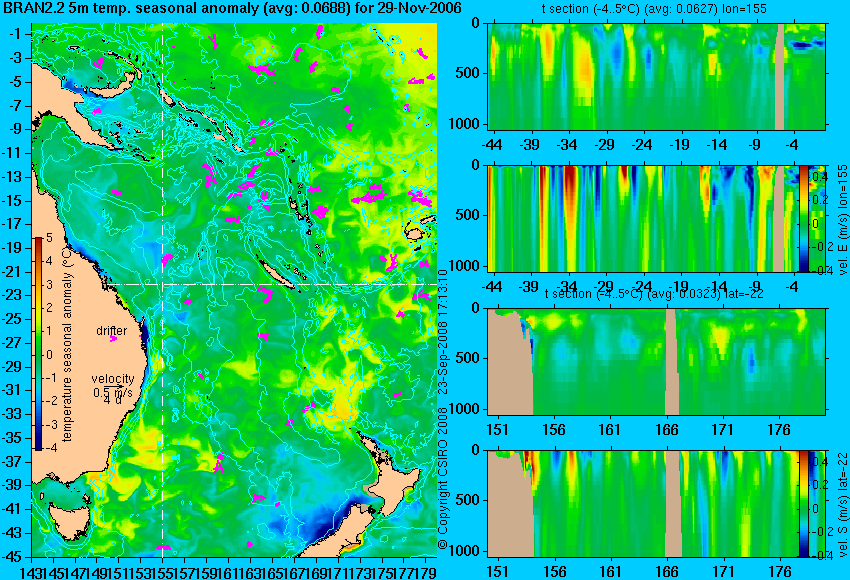Click the '1000' depth label on the top section
Viewport: 850px width, 580px height.
466,124
